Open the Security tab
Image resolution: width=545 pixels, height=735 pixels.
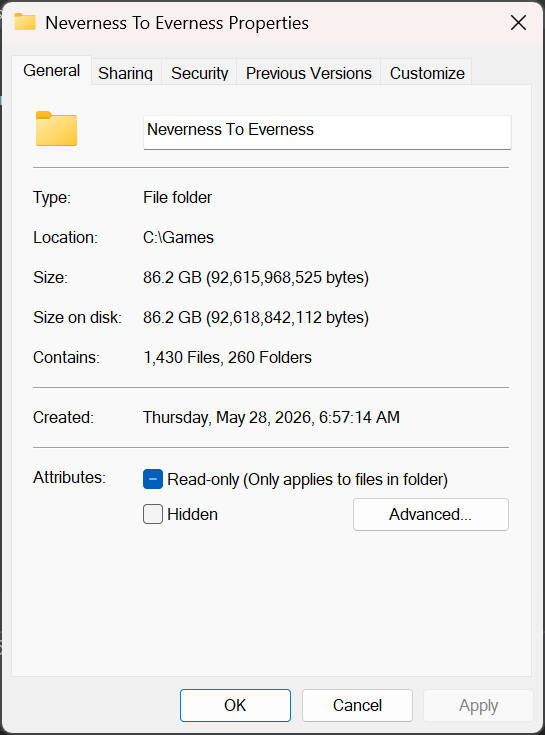click(x=200, y=73)
